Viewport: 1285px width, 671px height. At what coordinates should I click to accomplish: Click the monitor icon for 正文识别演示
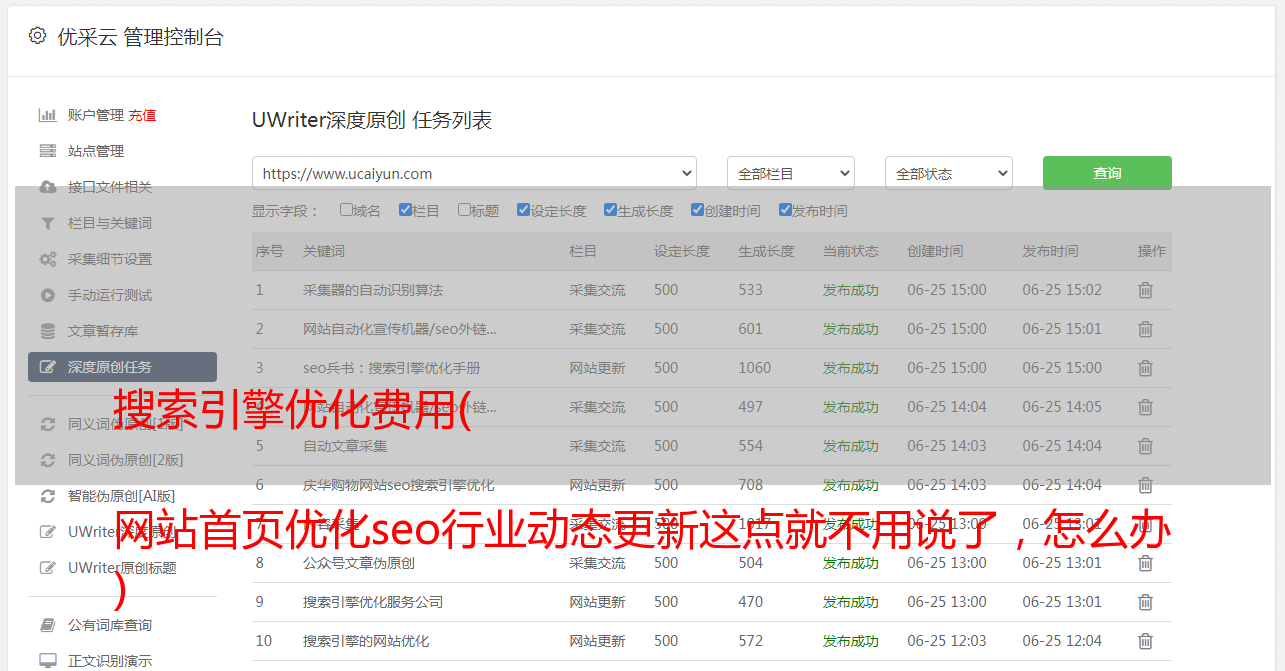pyautogui.click(x=47, y=661)
